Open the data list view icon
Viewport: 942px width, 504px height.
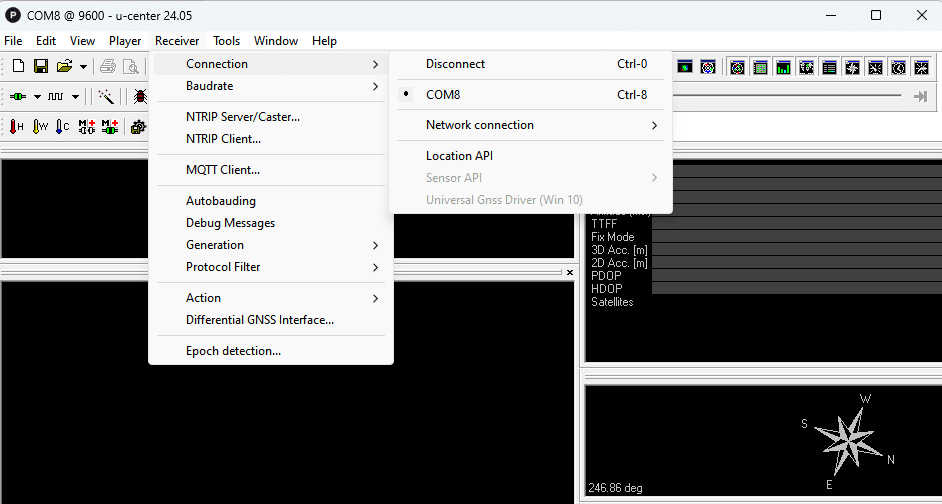829,67
